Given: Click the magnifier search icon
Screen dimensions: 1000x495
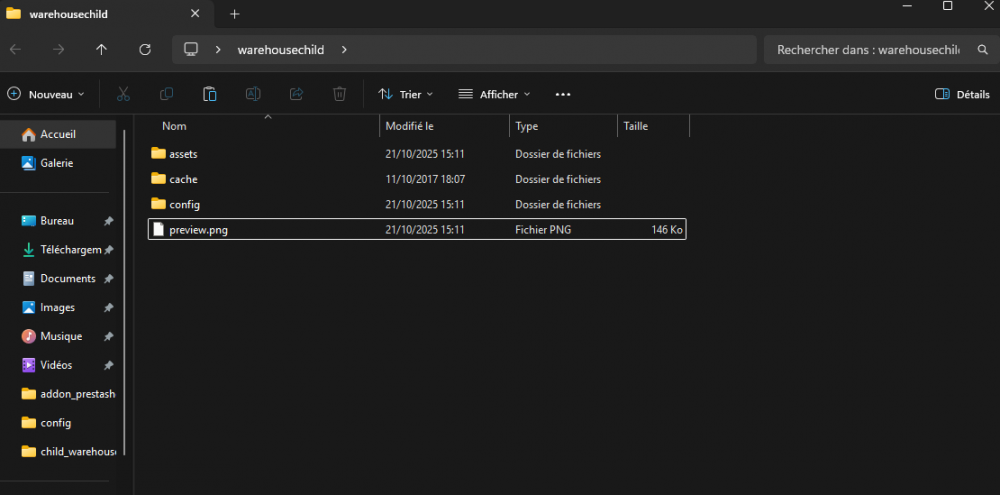Looking at the screenshot, I should coord(982,49).
